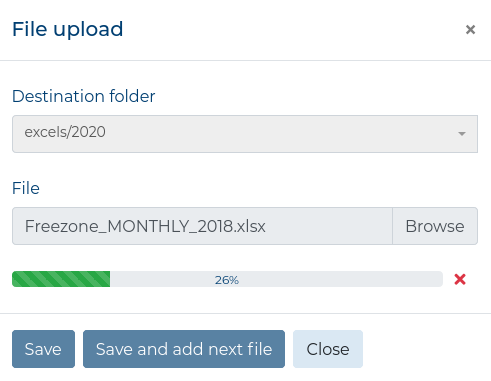Click the File field label
491x381 pixels.
(26, 188)
